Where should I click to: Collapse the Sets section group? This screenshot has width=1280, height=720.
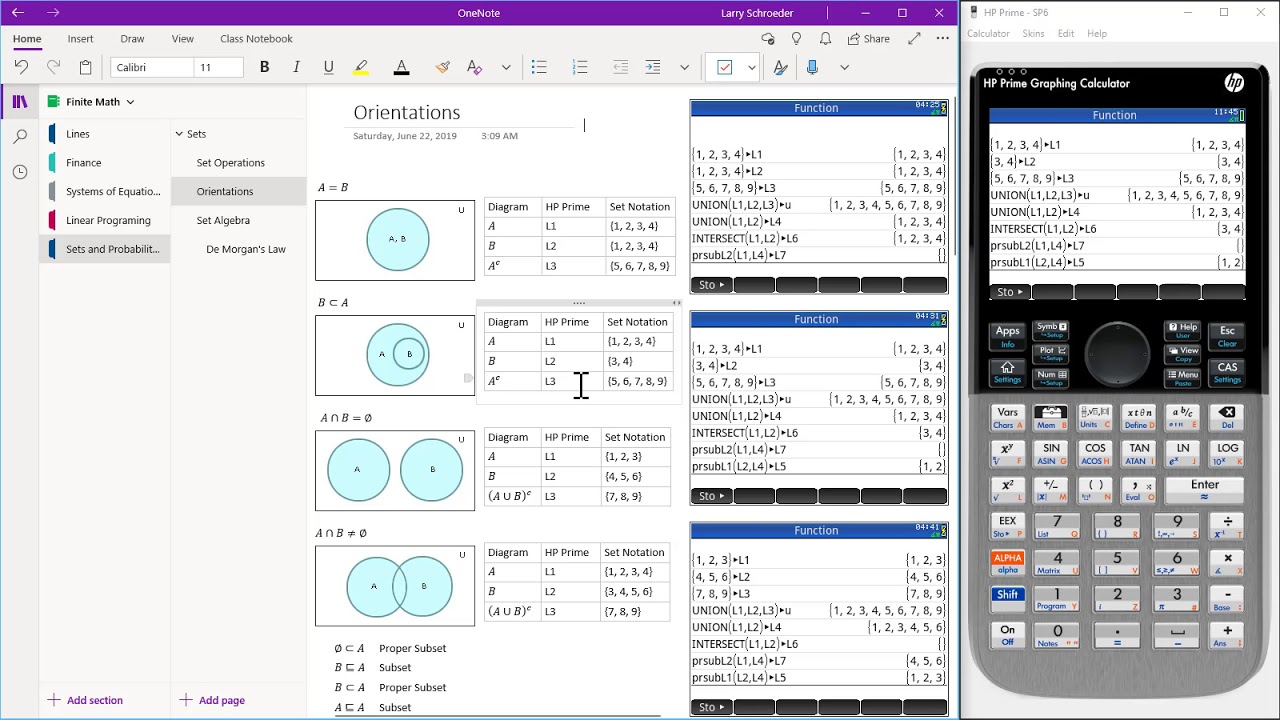click(x=179, y=134)
